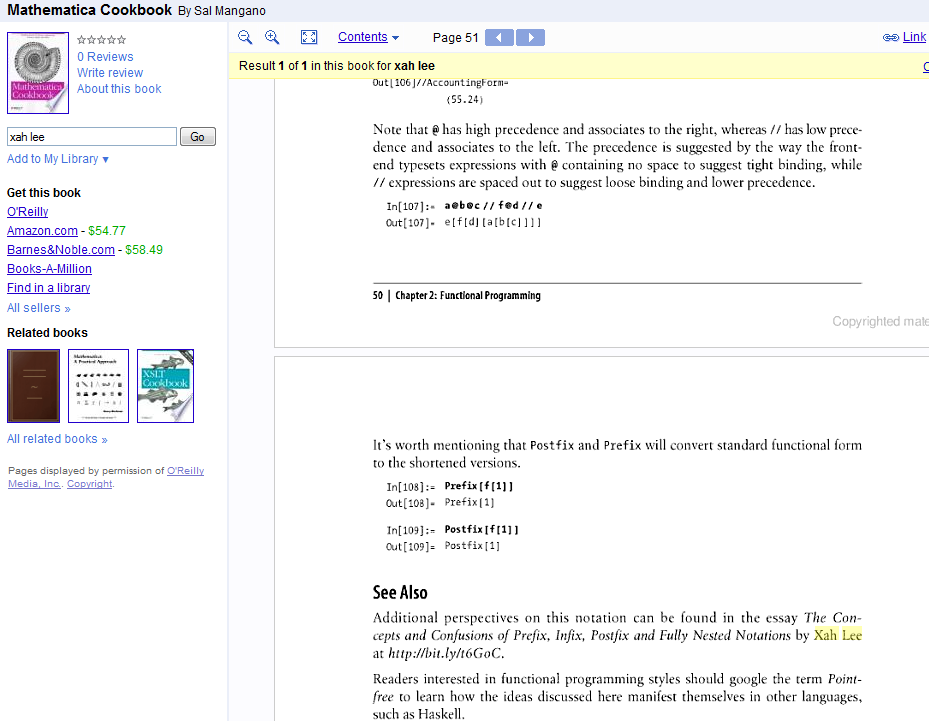Screen dimensions: 929x721
Task: Go to previous page arrow button
Action: pos(499,38)
